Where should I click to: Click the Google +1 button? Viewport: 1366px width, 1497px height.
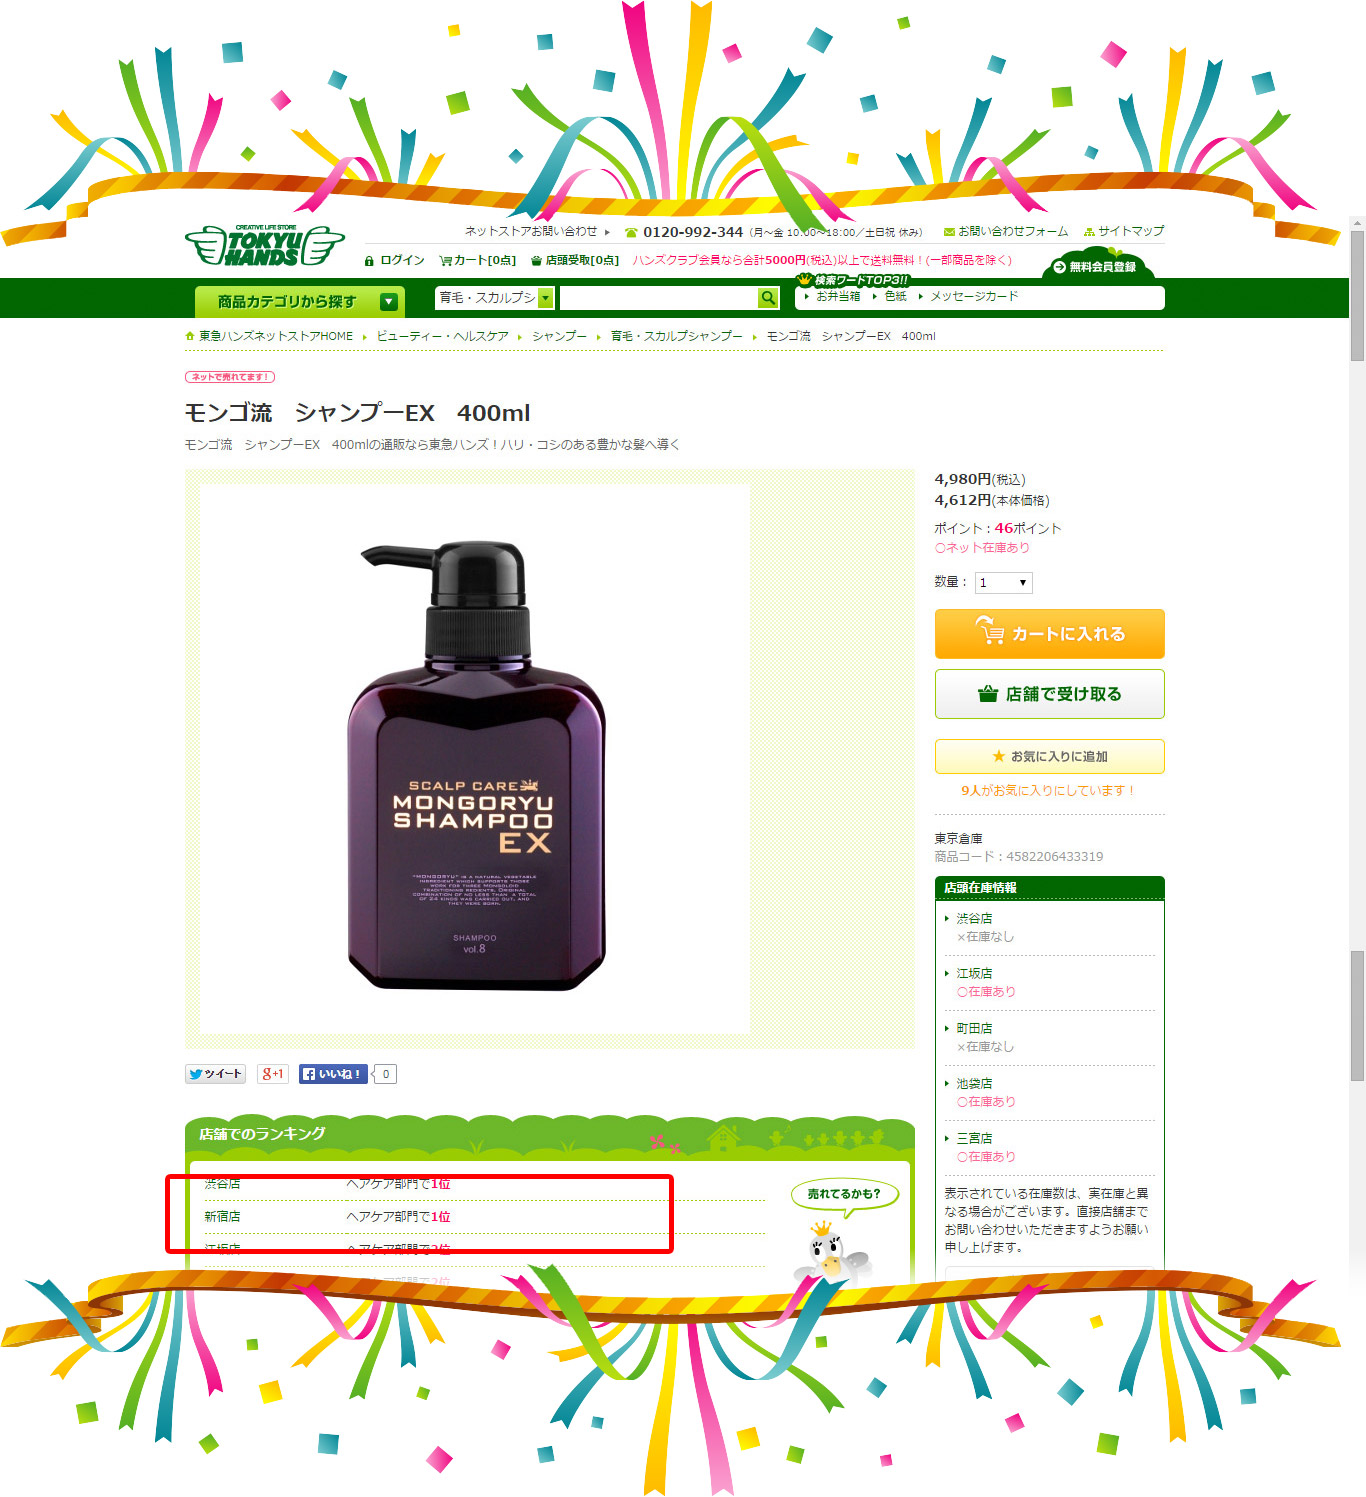click(273, 1074)
